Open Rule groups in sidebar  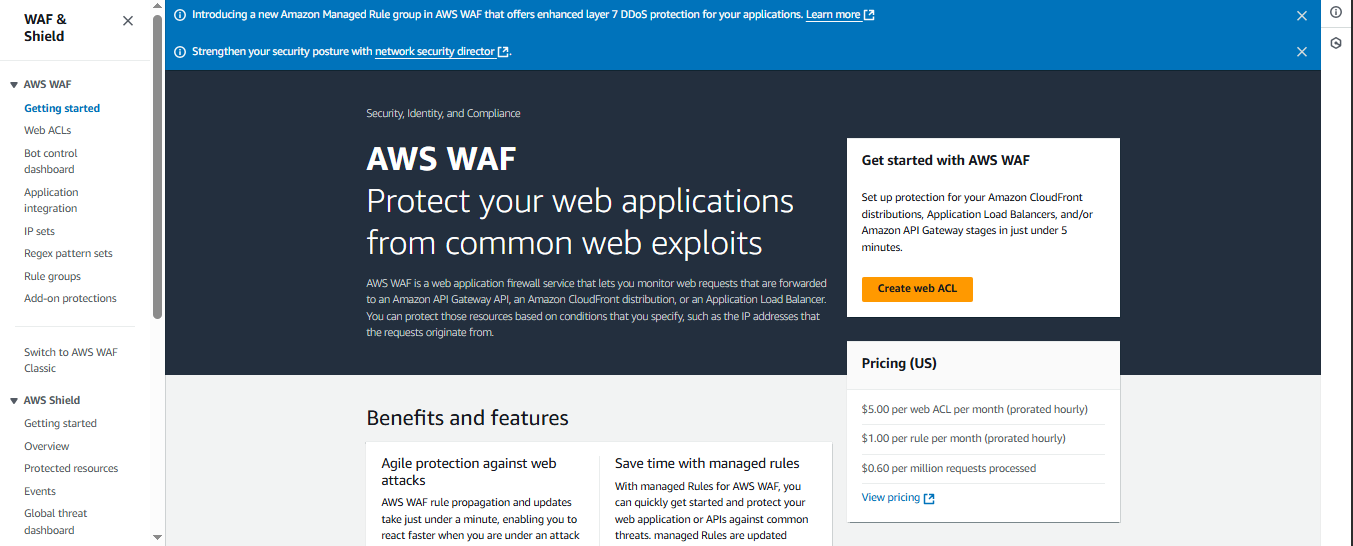point(52,276)
